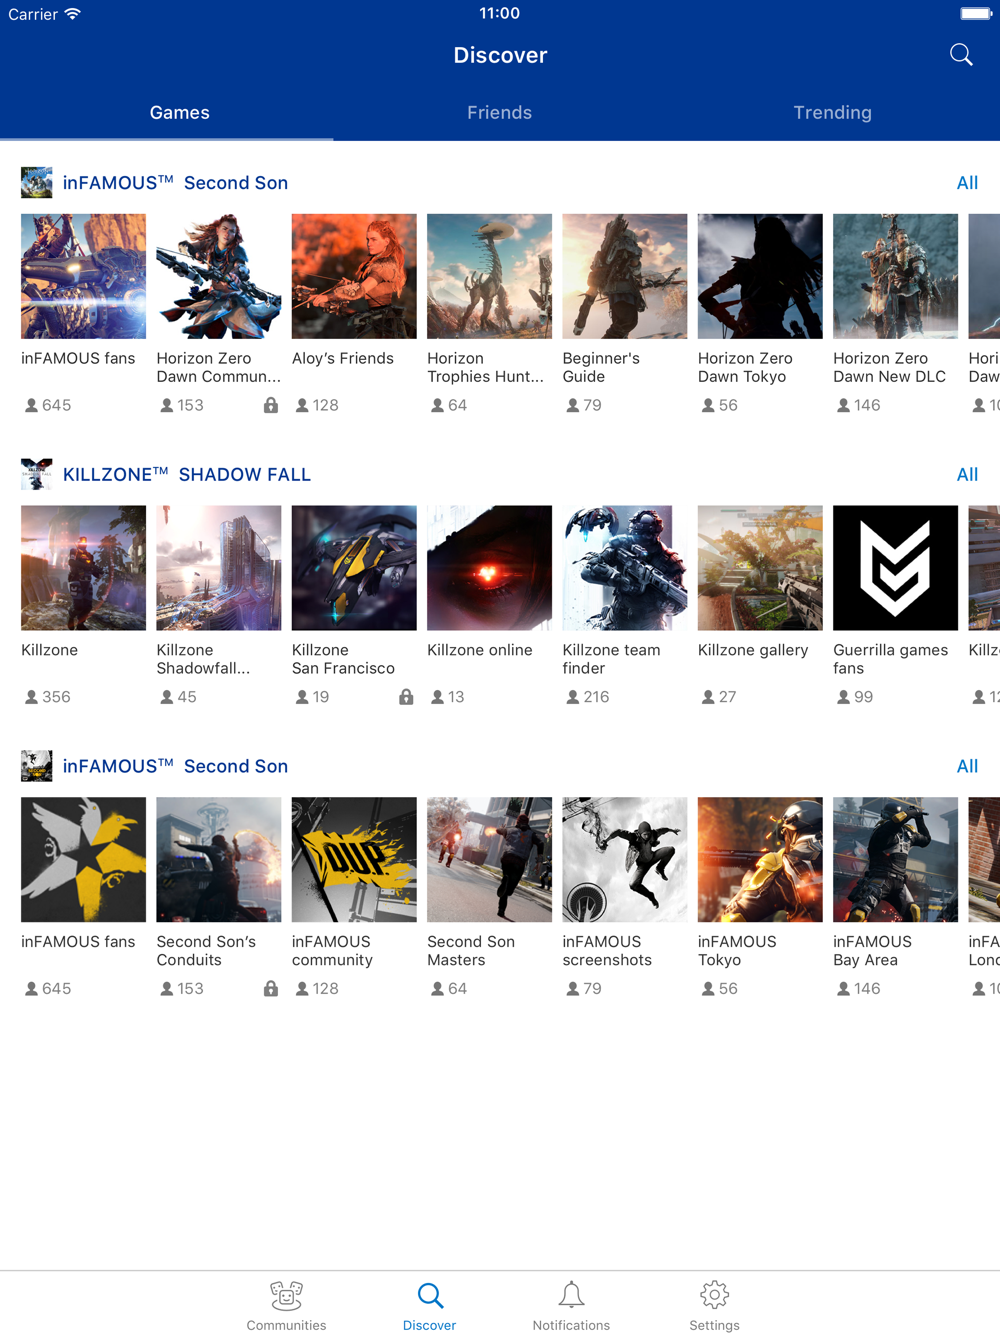The image size is (1000, 1334).
Task: Open the Killzone online red-eye thumbnail
Action: point(489,568)
